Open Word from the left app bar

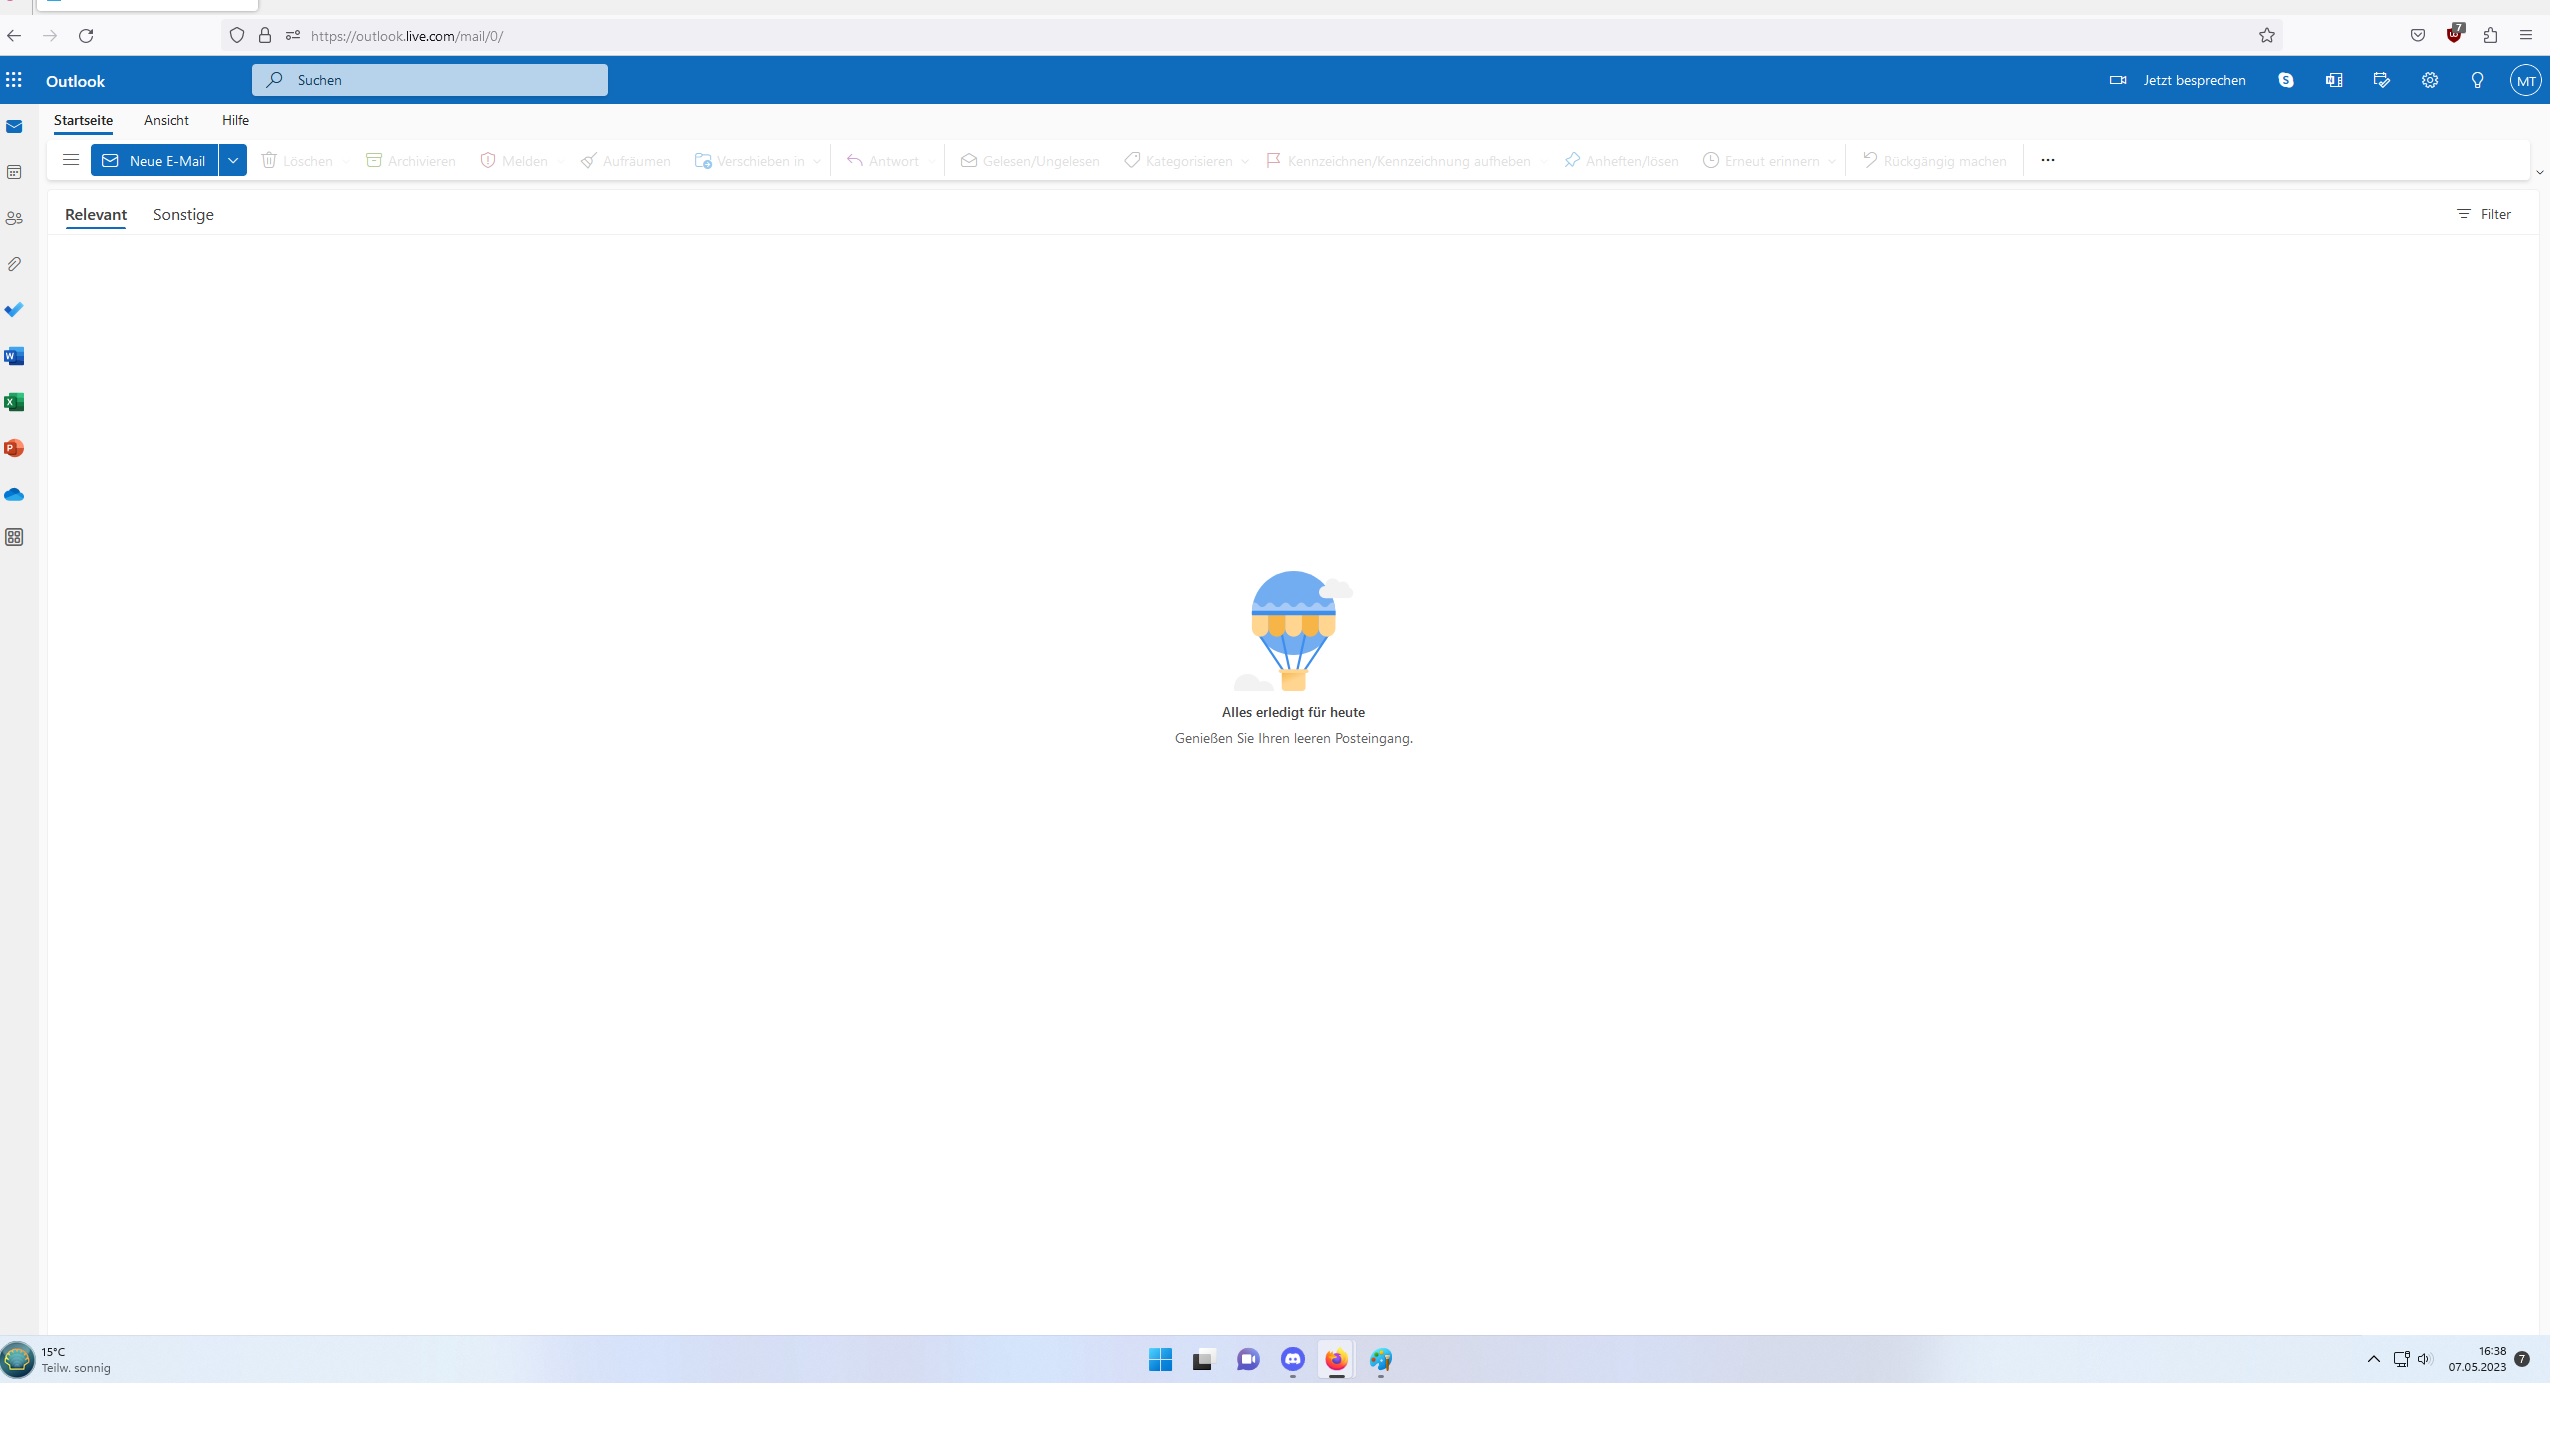14,357
